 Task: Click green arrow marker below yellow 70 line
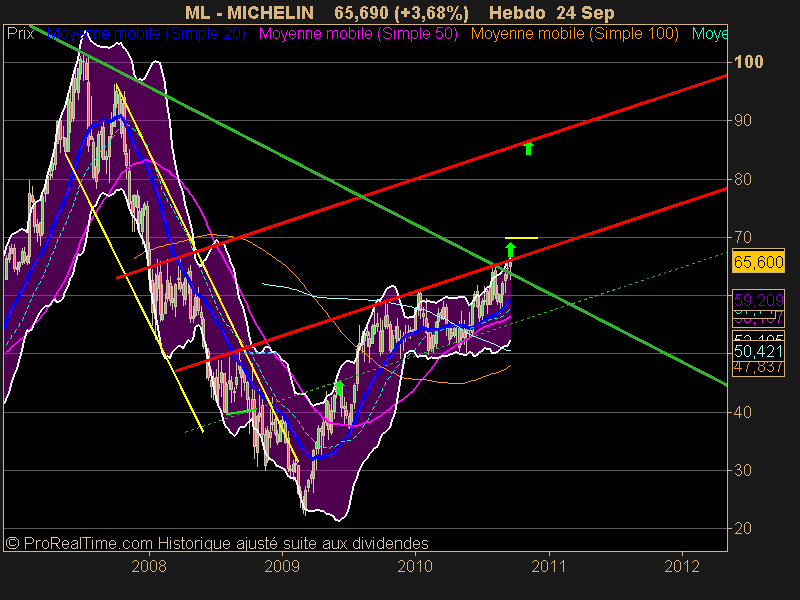[510, 249]
